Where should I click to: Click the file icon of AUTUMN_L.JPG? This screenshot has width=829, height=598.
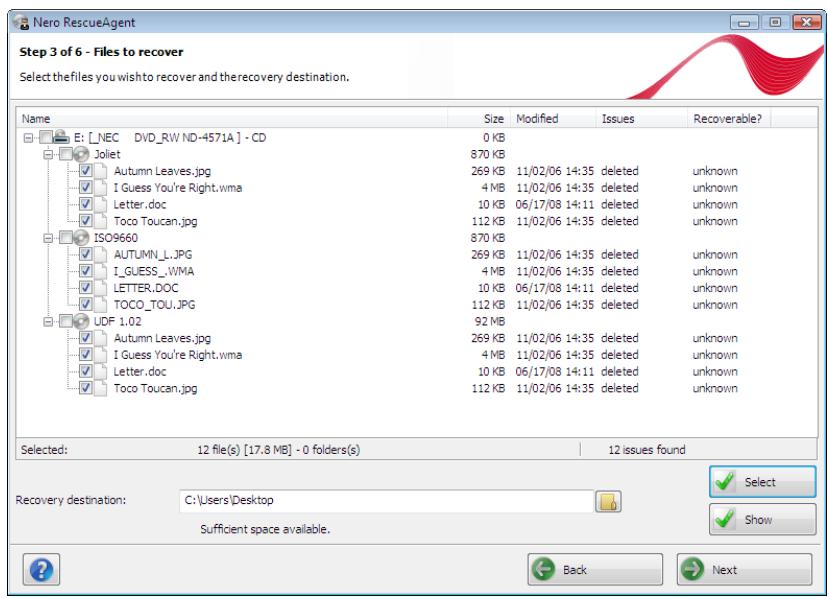point(101,254)
